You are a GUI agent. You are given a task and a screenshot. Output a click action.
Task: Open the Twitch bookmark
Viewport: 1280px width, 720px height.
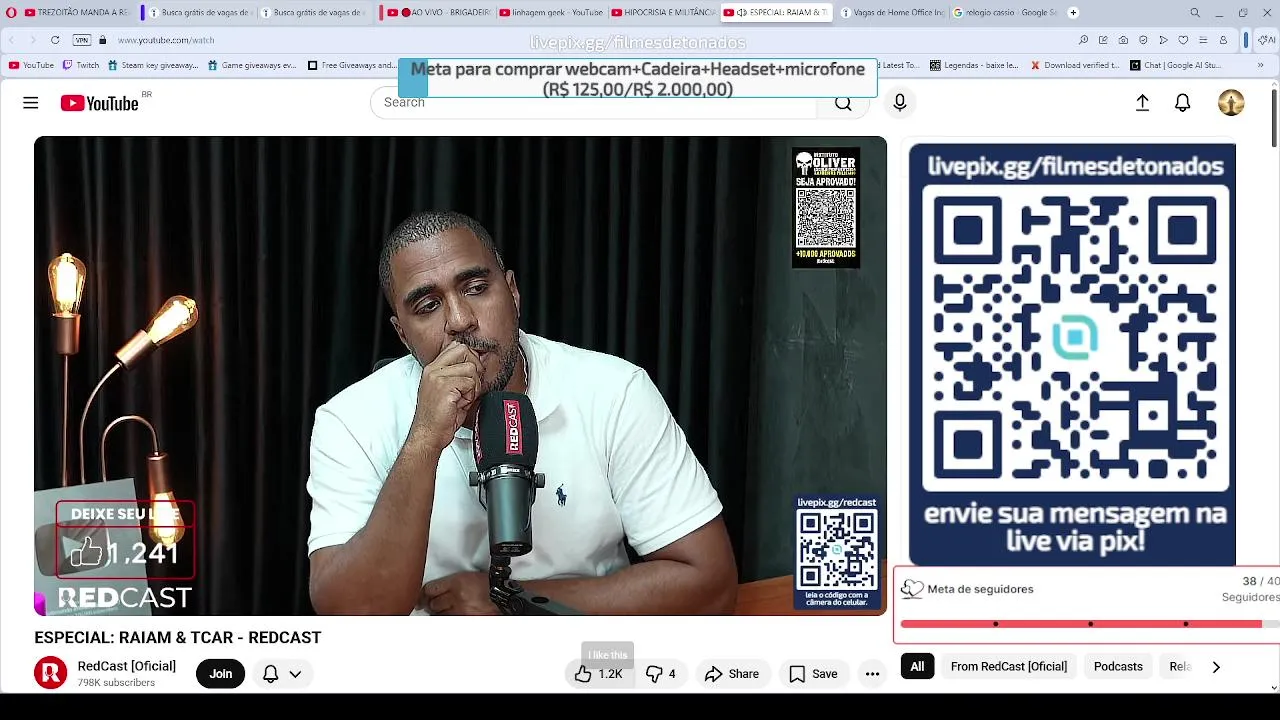pos(80,65)
